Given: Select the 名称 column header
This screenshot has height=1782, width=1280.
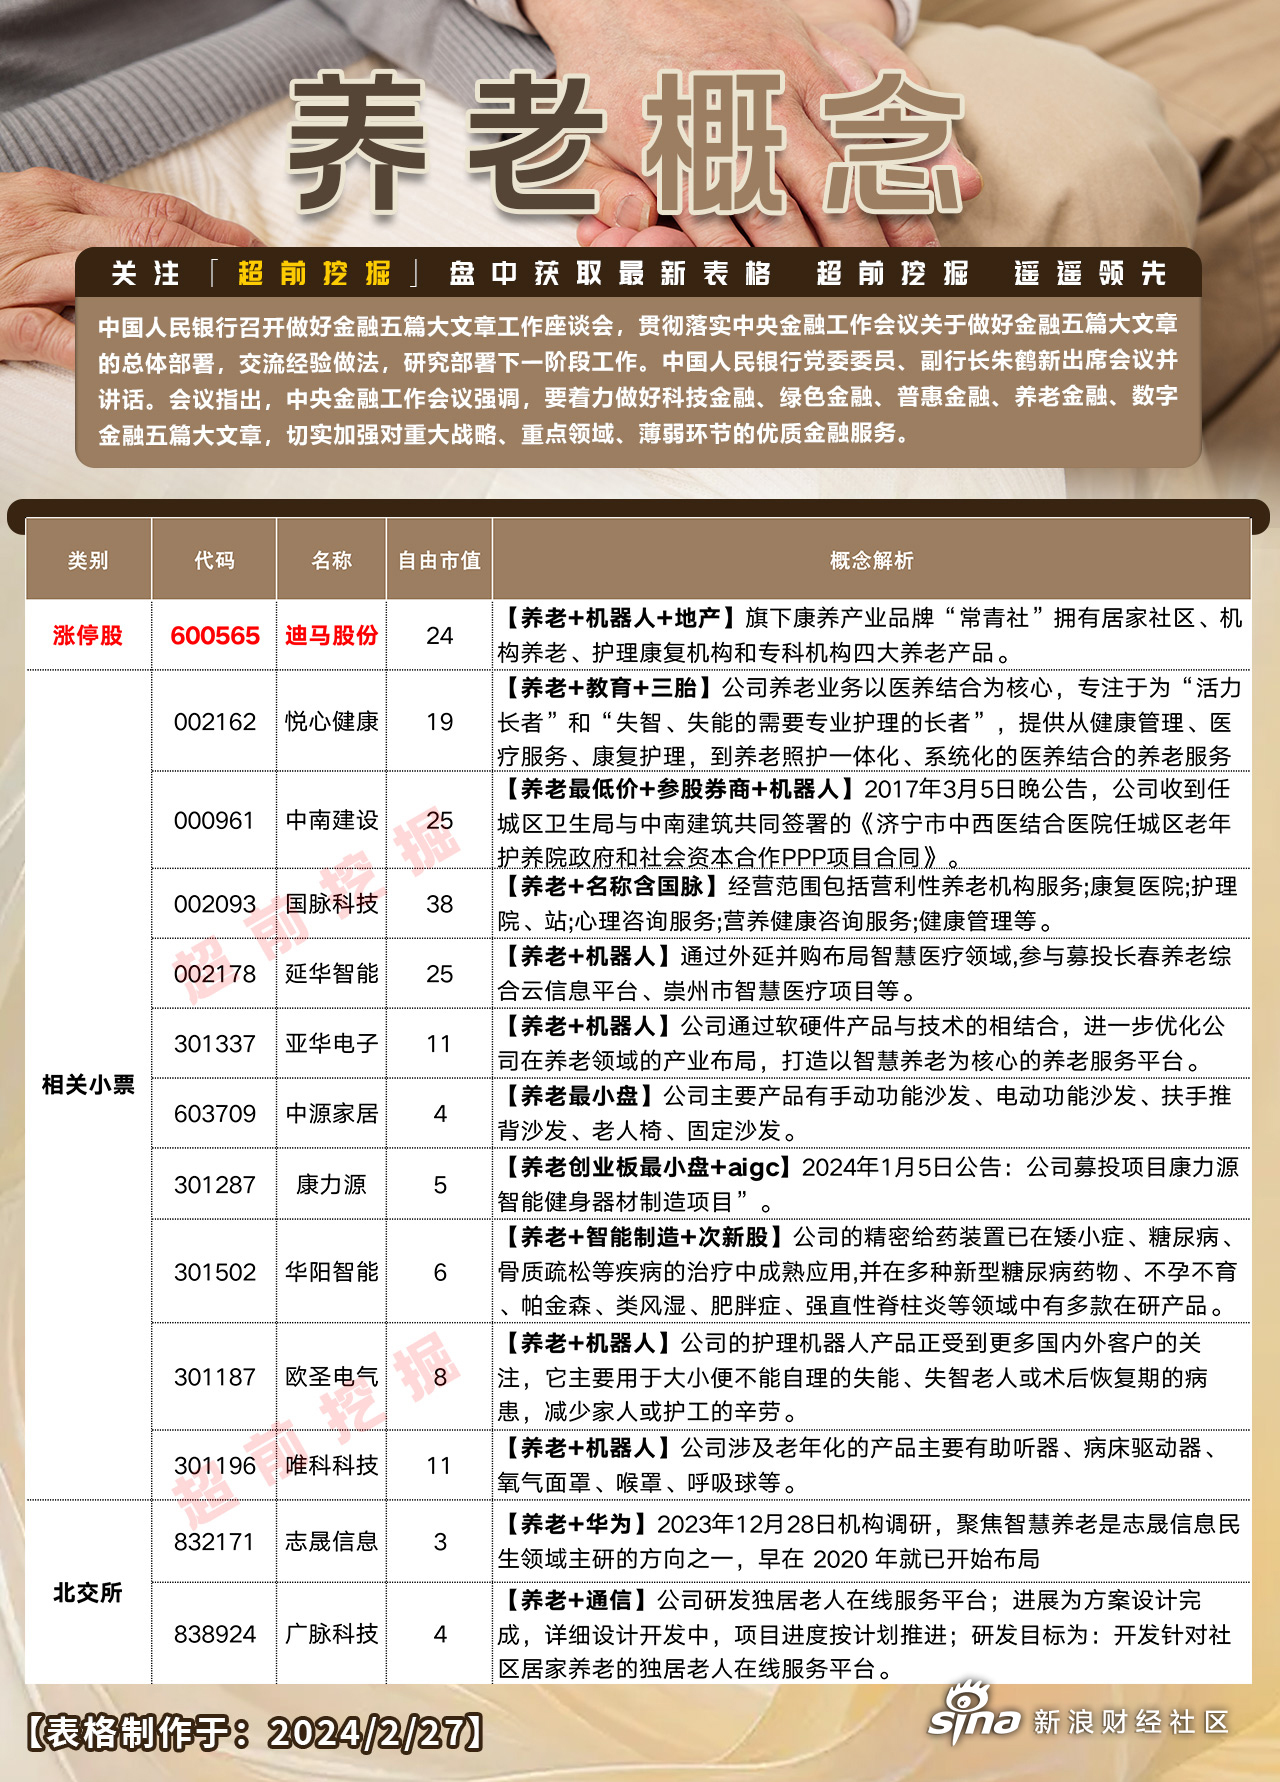Looking at the screenshot, I should (331, 560).
